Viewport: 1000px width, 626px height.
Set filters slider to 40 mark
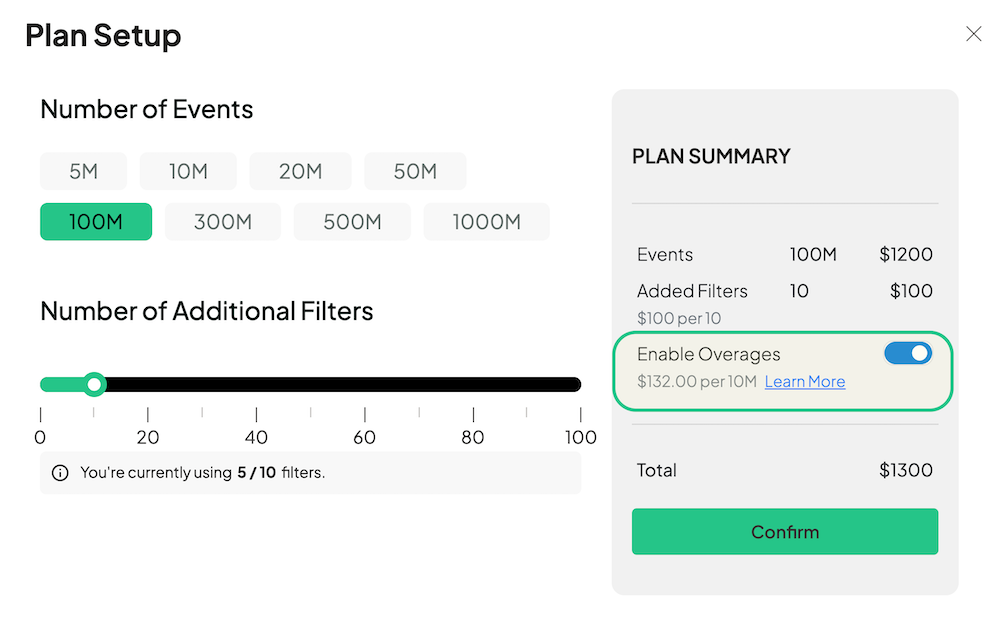tap(257, 385)
